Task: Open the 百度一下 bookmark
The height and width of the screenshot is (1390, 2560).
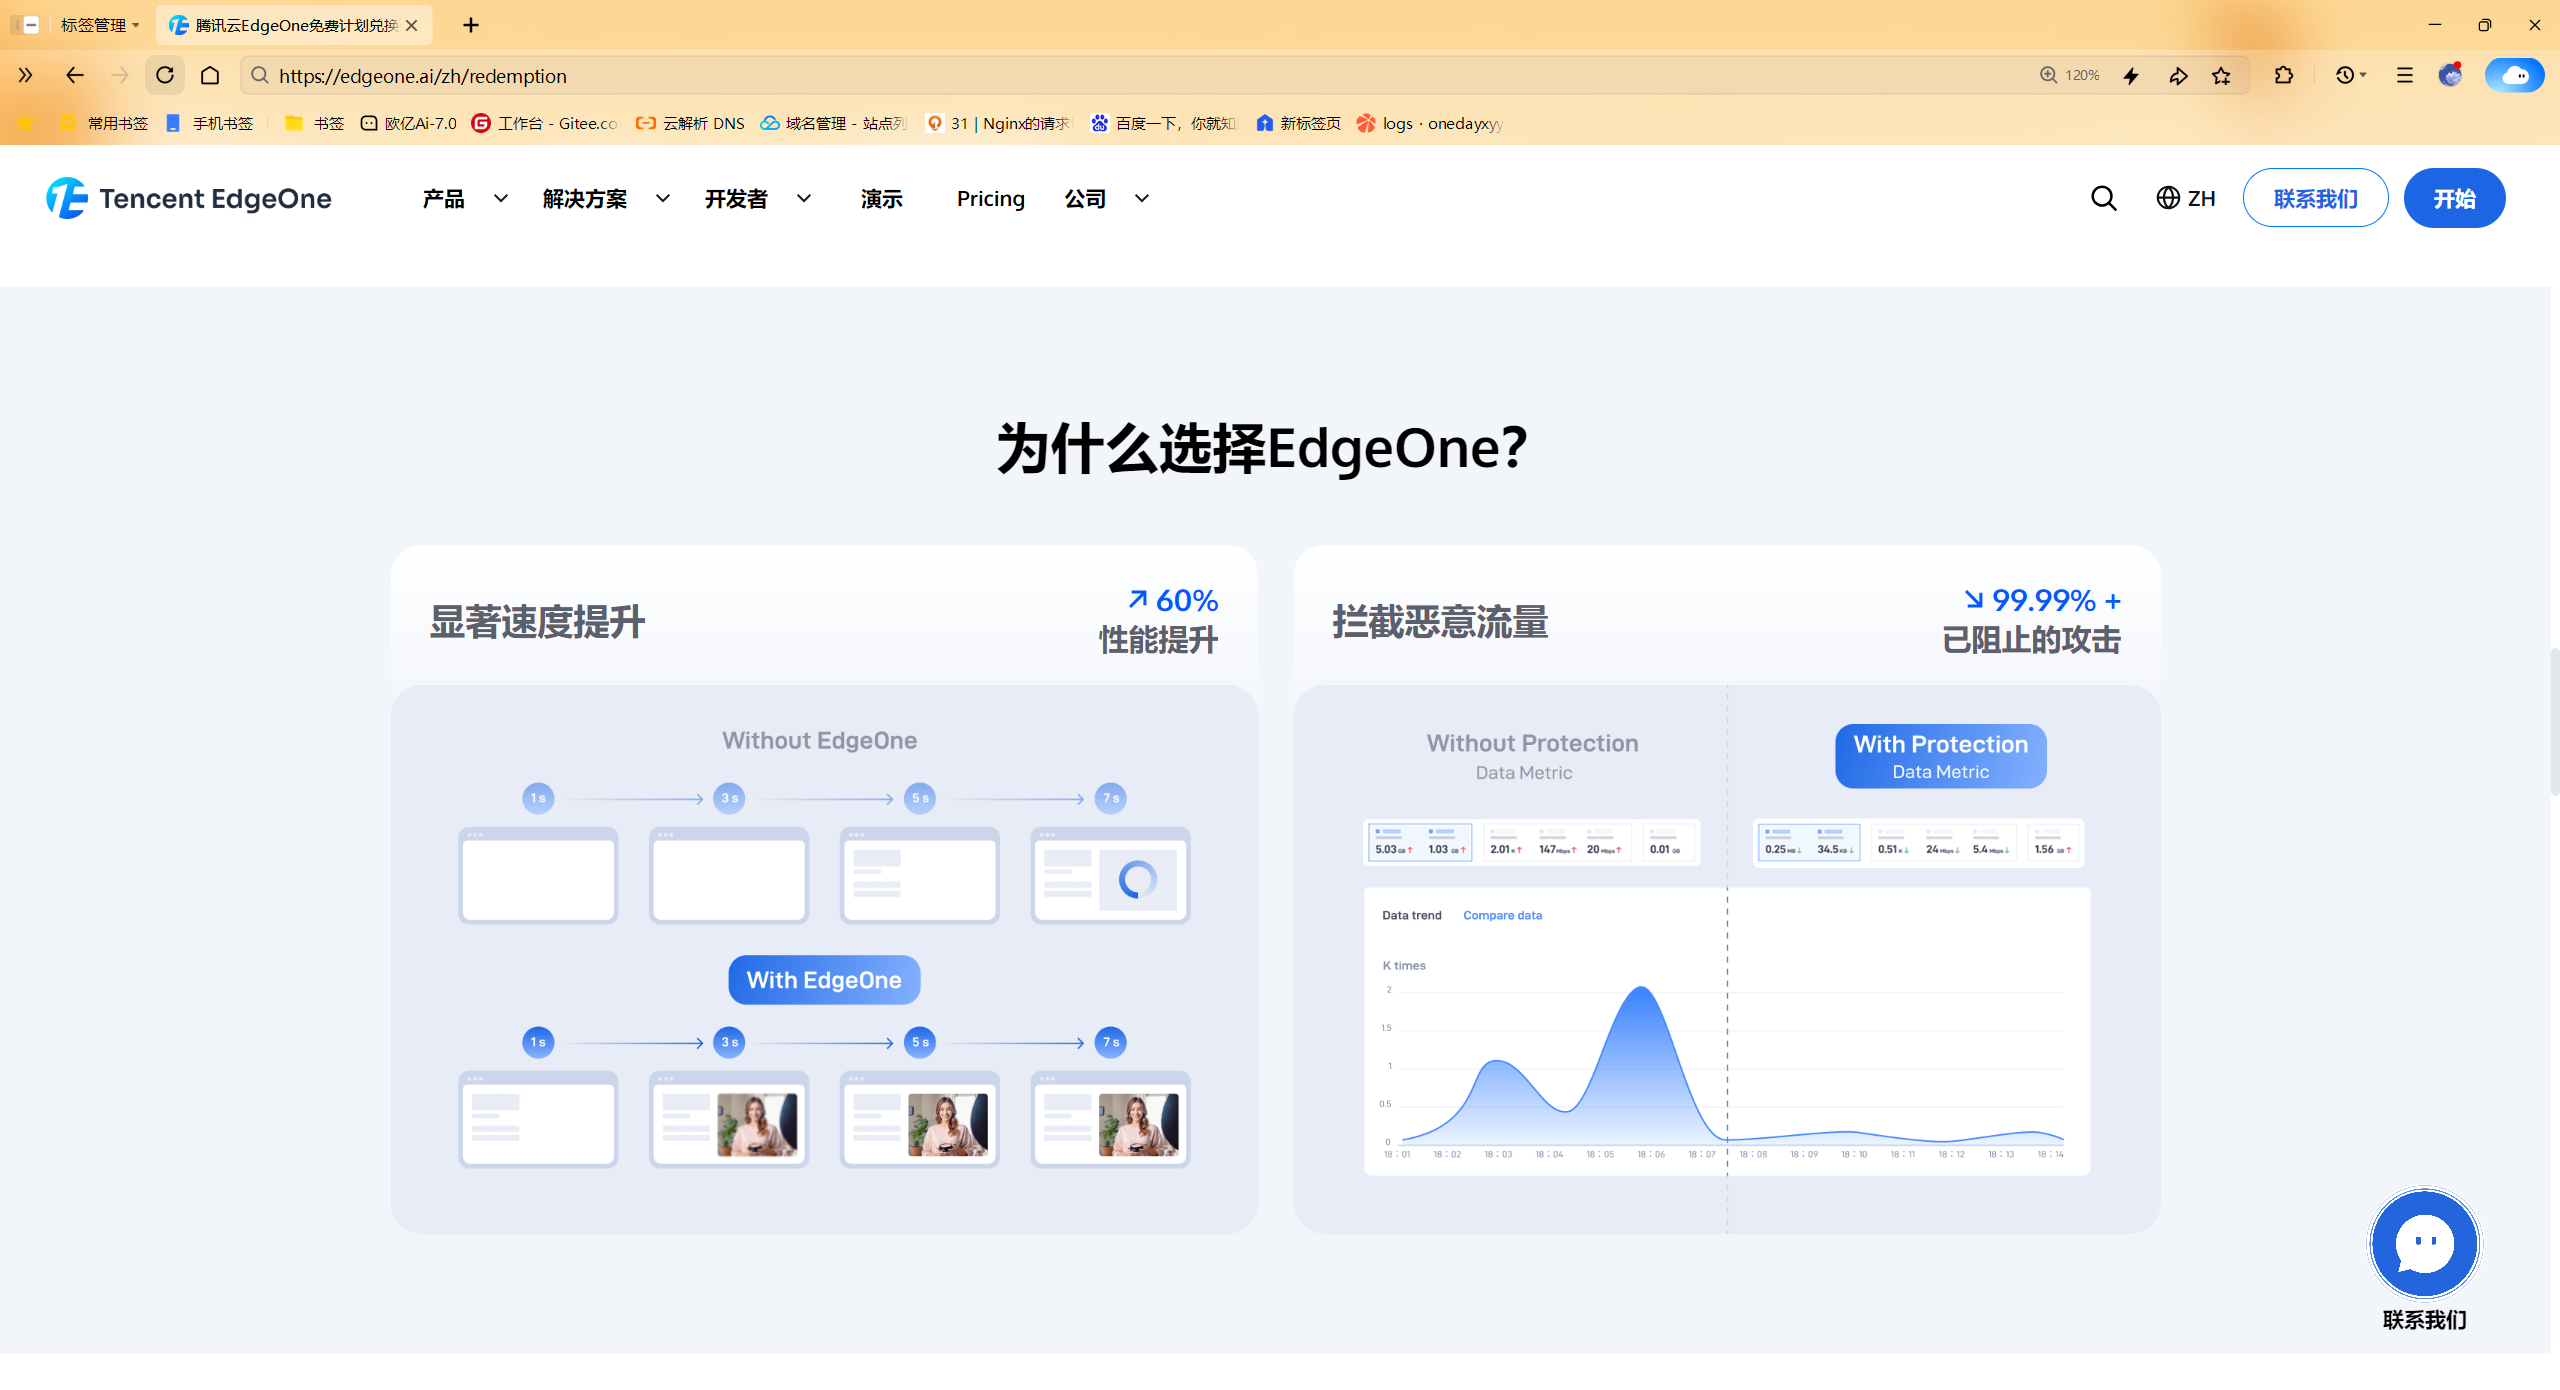Action: pyautogui.click(x=1164, y=123)
